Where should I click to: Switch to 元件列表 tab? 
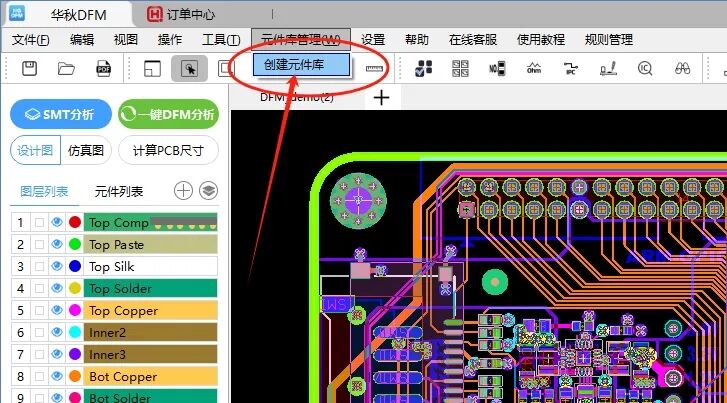(119, 191)
